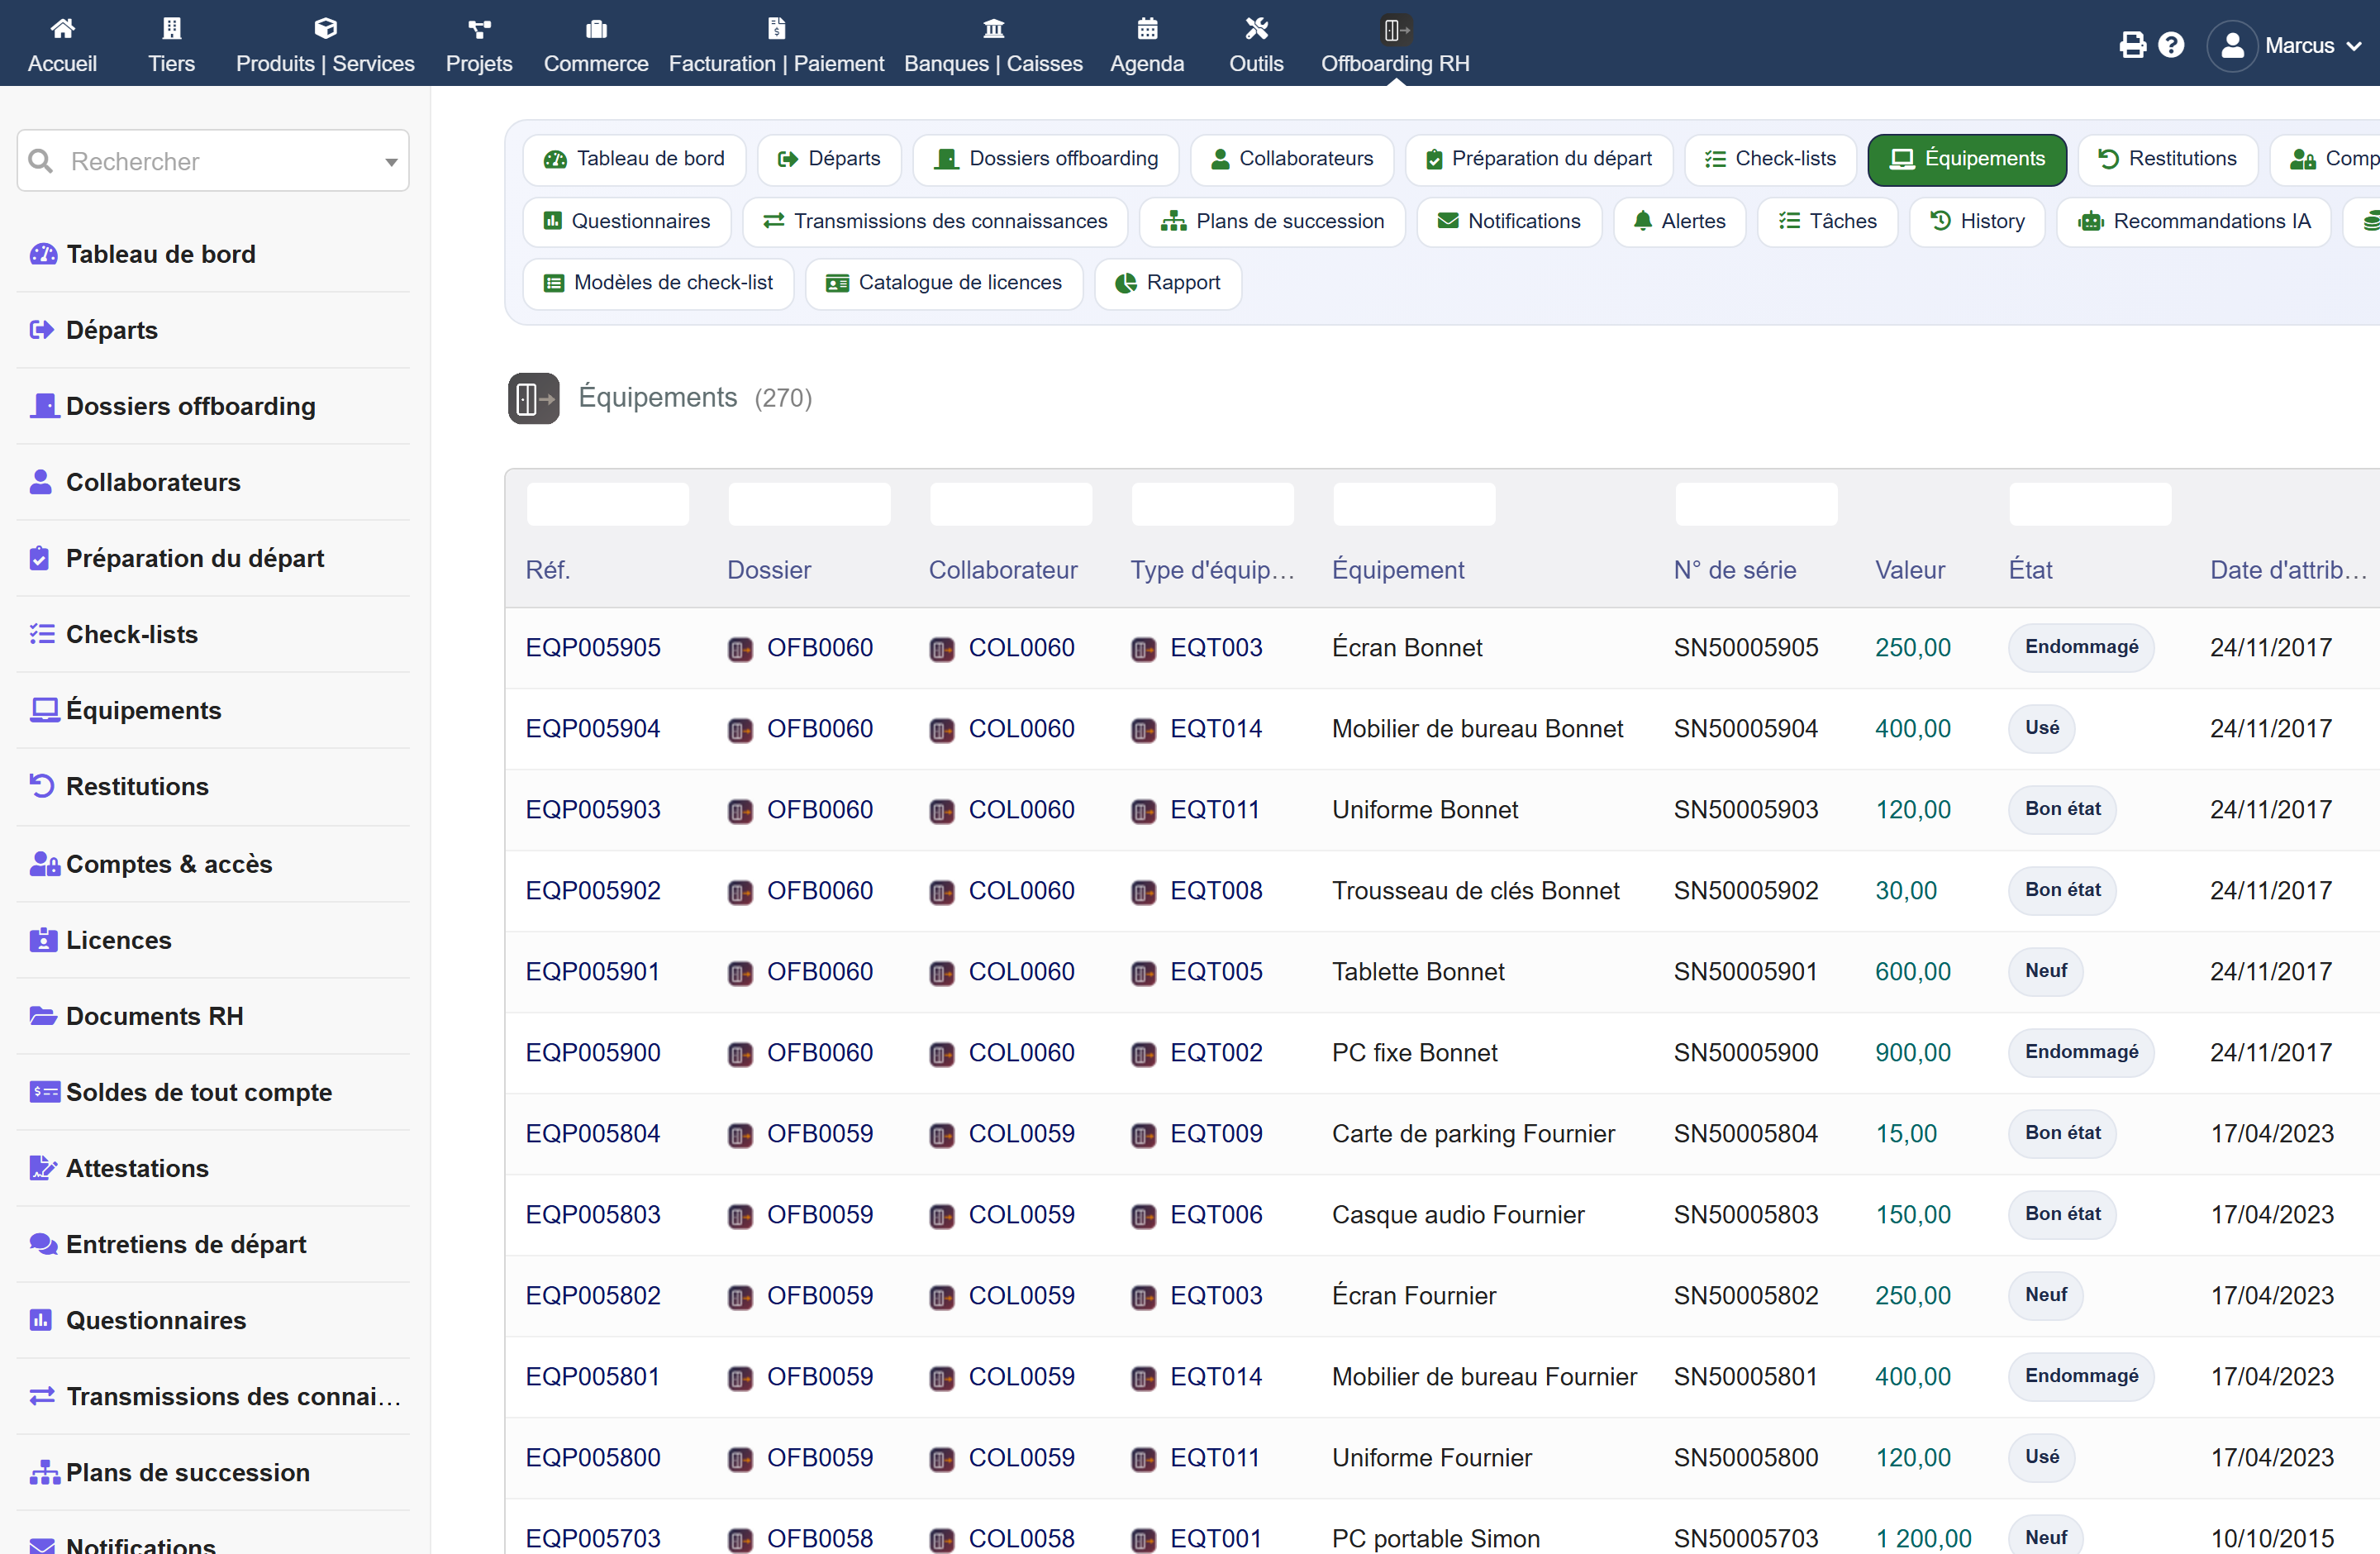Open Plans de succession tab

[1272, 221]
